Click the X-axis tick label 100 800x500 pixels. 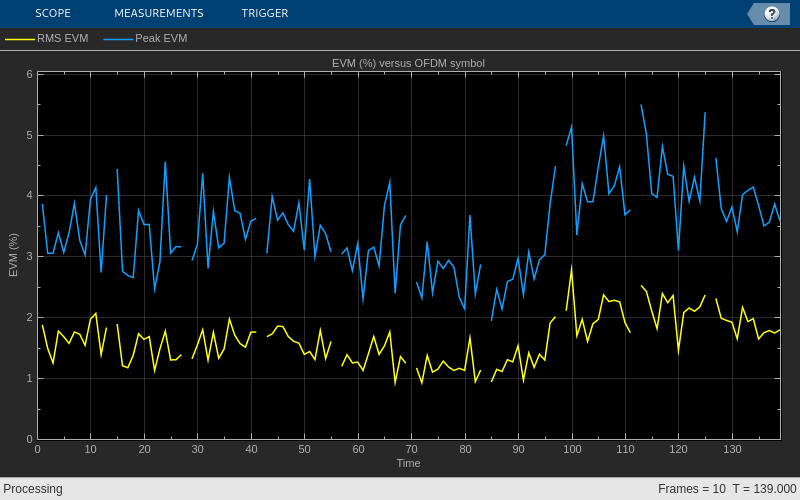572,449
